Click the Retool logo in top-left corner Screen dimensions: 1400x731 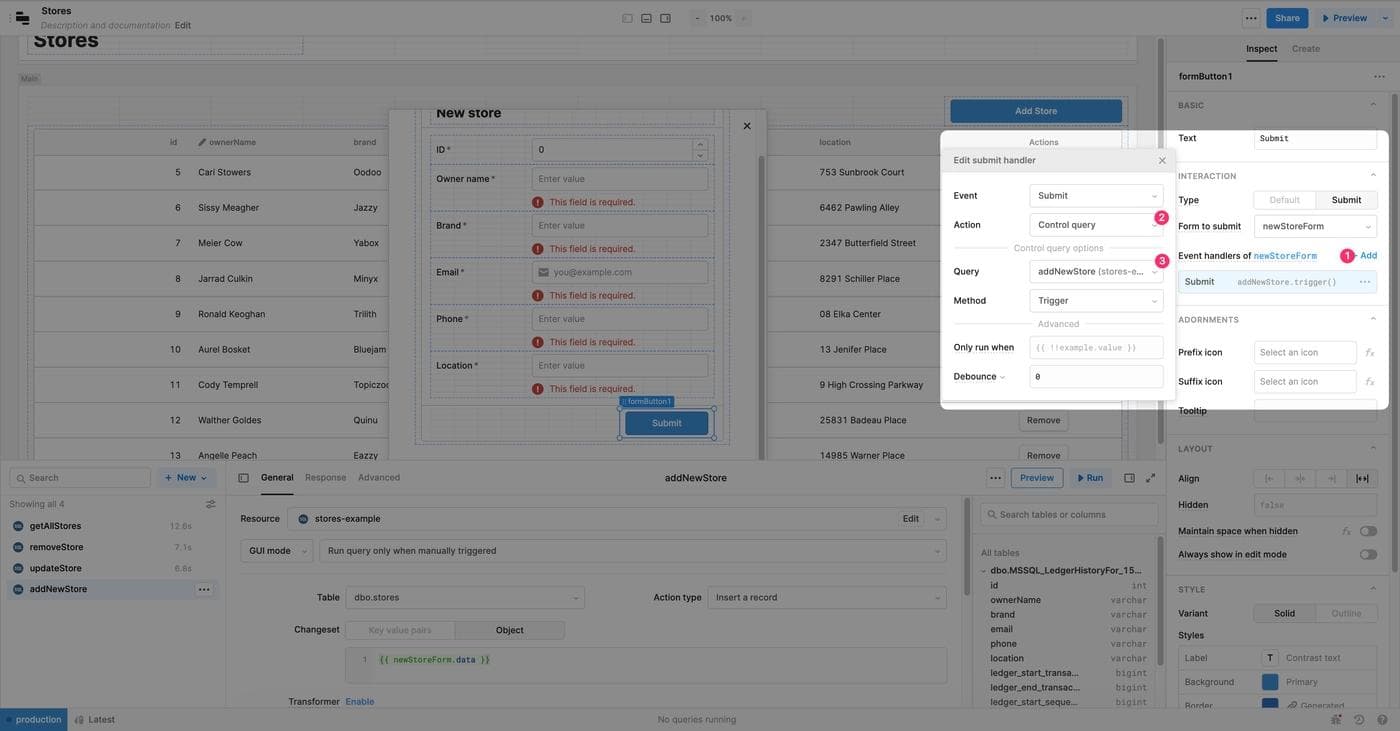click(22, 18)
